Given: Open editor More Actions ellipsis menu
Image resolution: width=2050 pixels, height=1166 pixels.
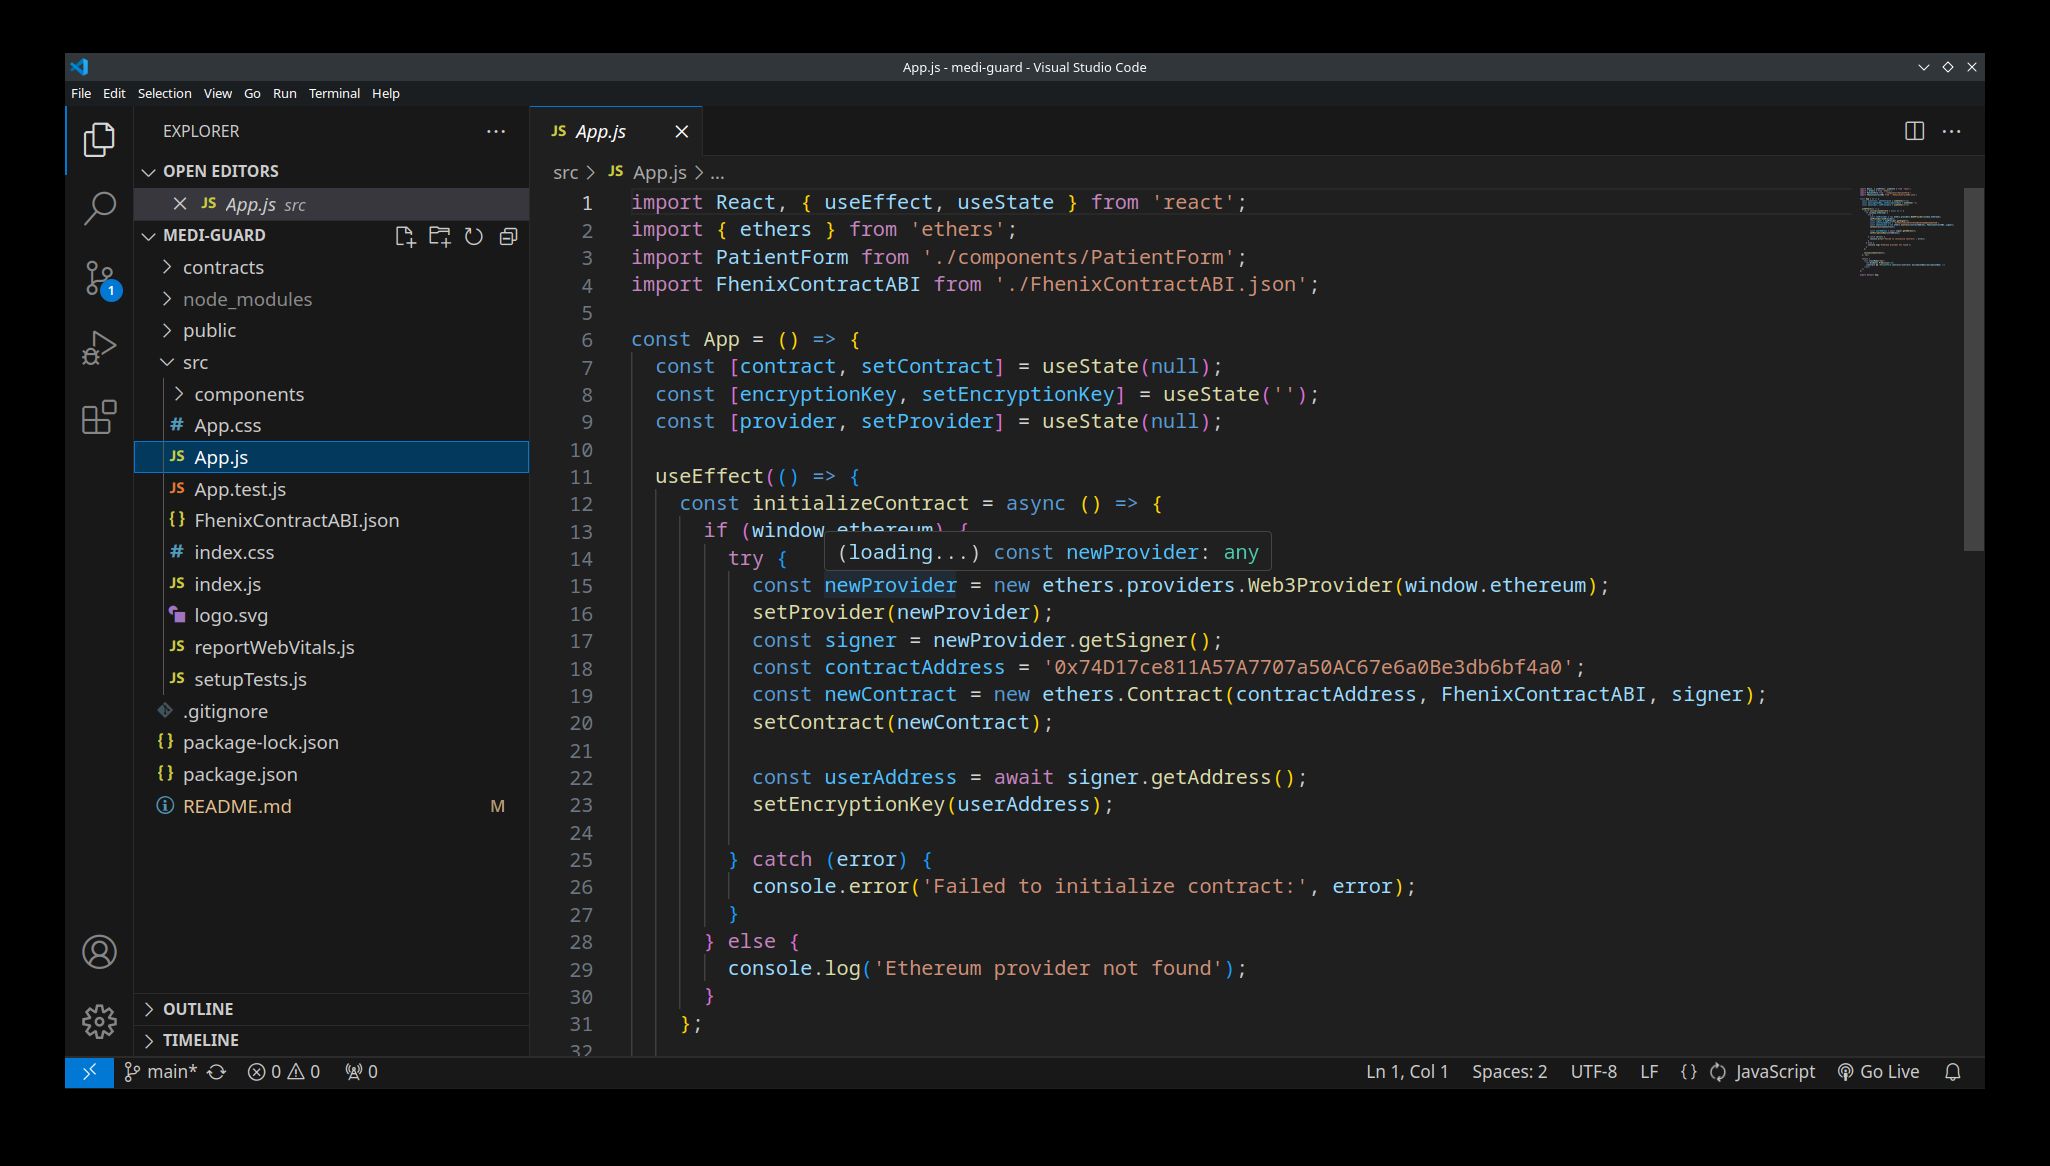Looking at the screenshot, I should pos(1951,131).
